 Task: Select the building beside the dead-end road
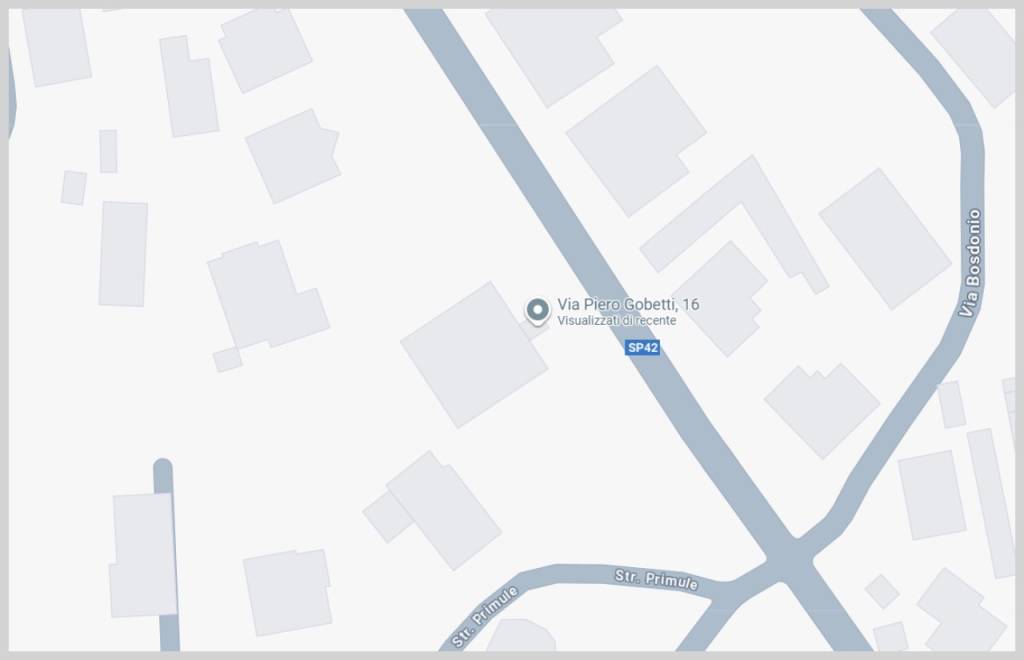click(x=142, y=555)
